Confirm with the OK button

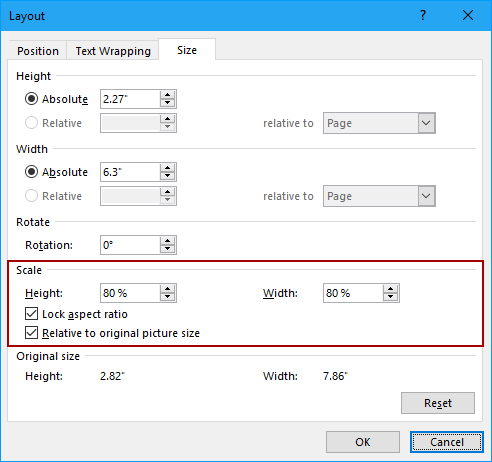pyautogui.click(x=363, y=442)
